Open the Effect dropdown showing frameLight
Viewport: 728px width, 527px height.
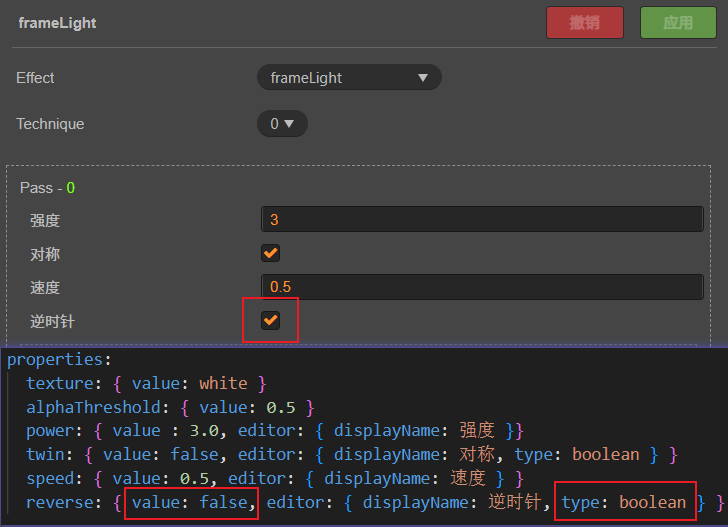[x=349, y=78]
